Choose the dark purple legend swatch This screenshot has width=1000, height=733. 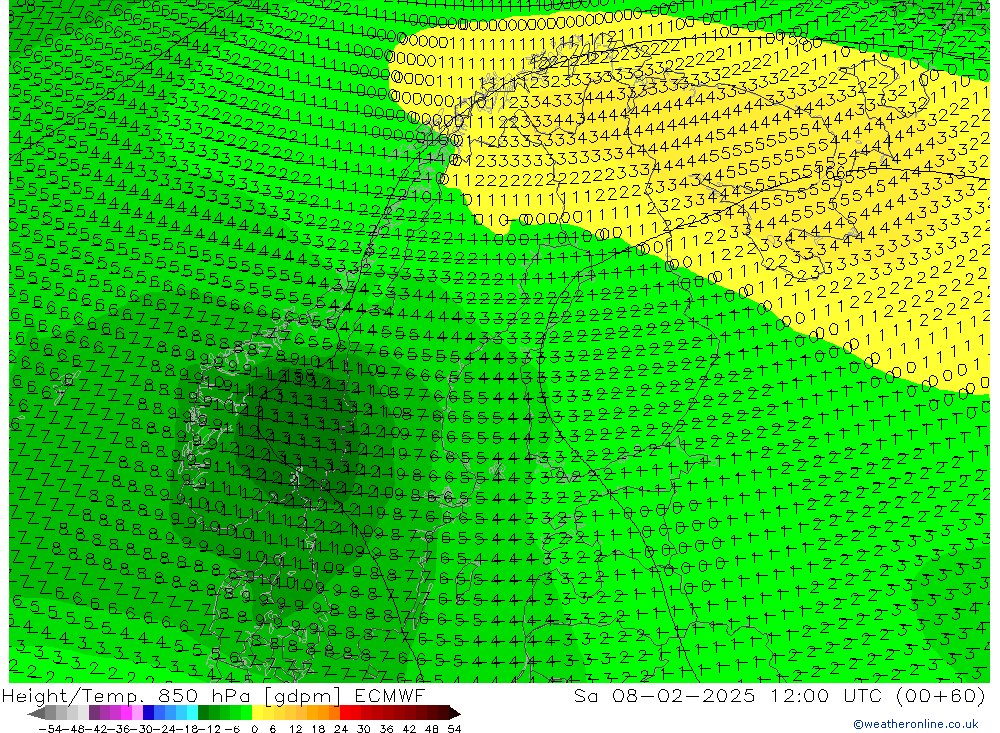point(94,713)
